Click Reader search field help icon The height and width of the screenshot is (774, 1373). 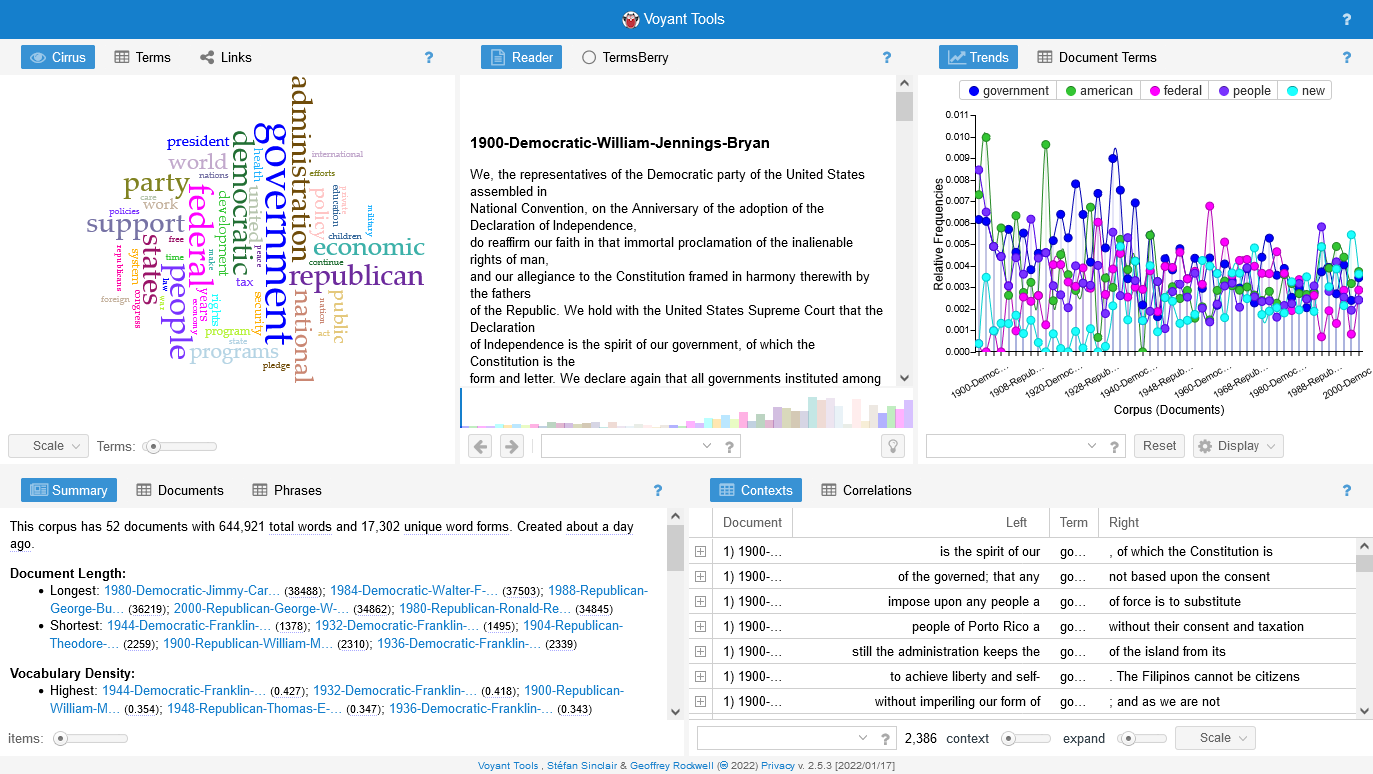(x=730, y=447)
